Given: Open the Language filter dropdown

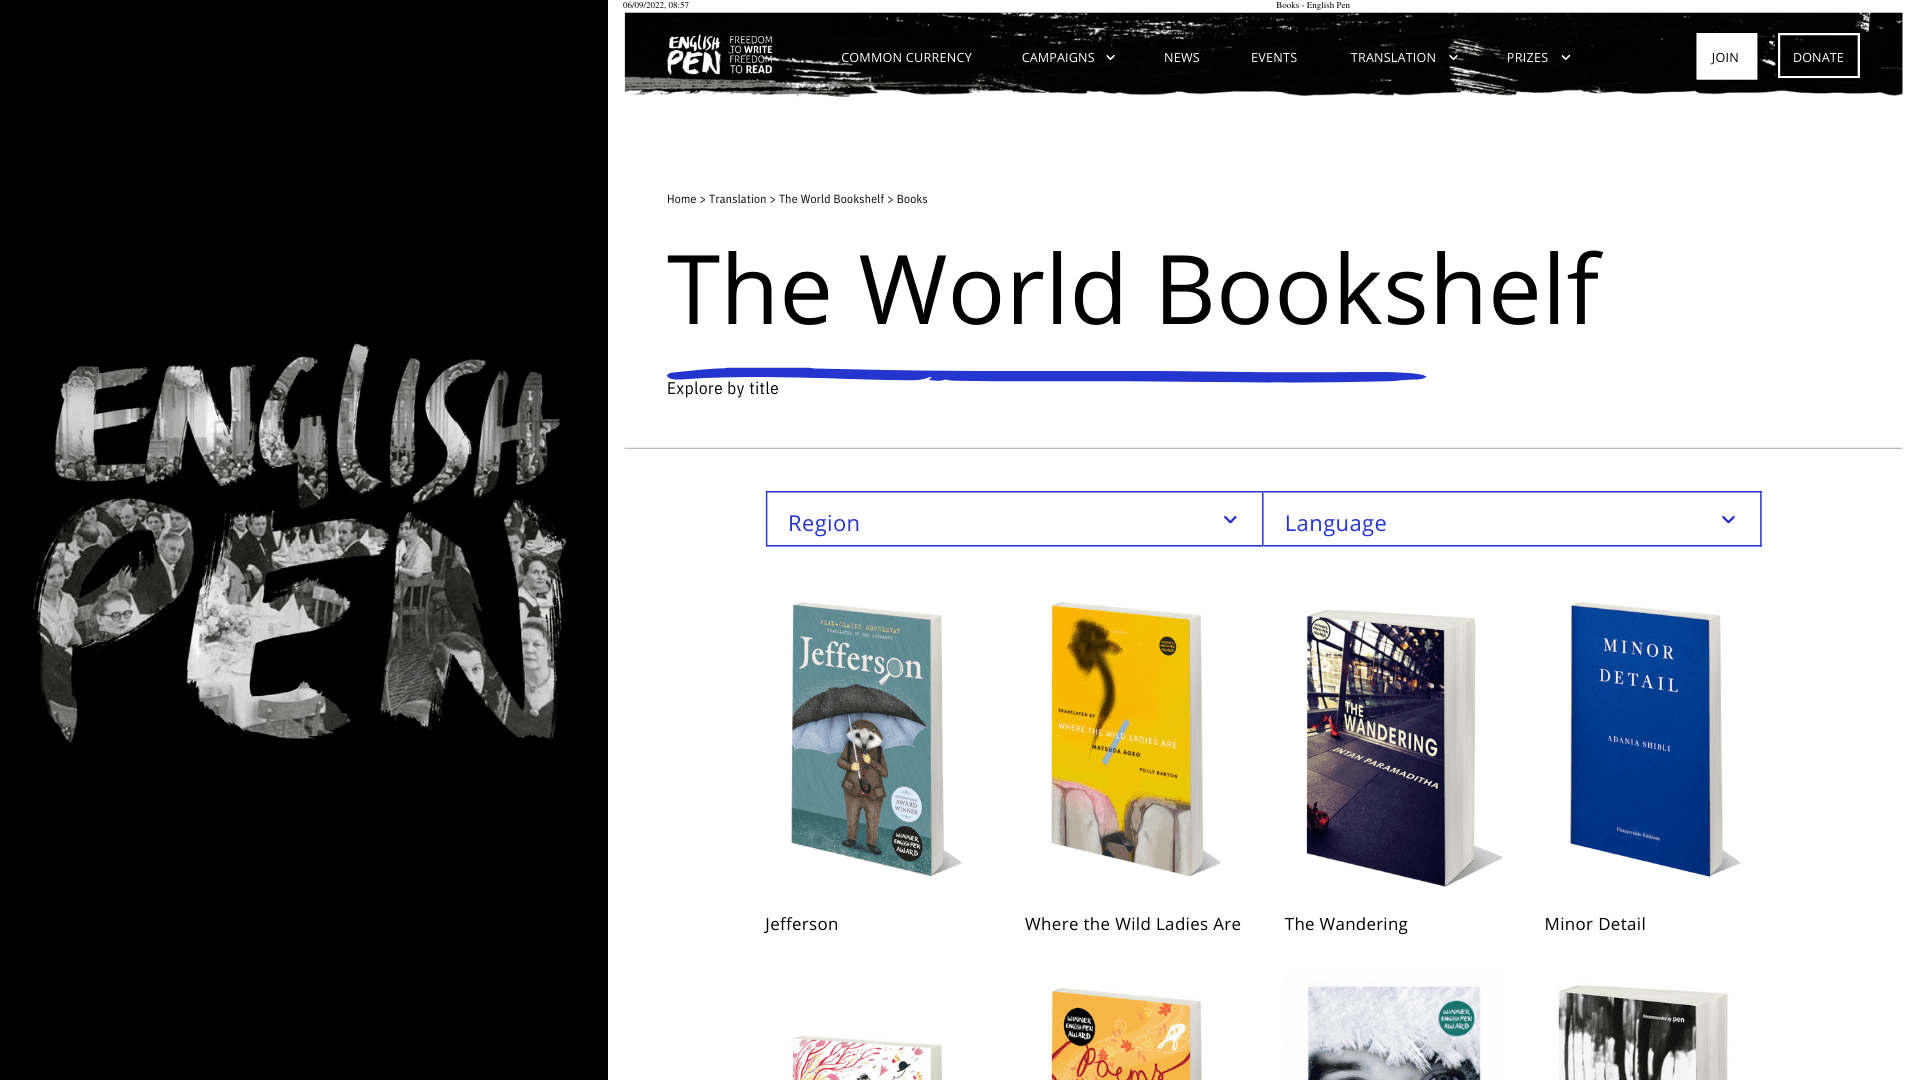Looking at the screenshot, I should 1512,519.
